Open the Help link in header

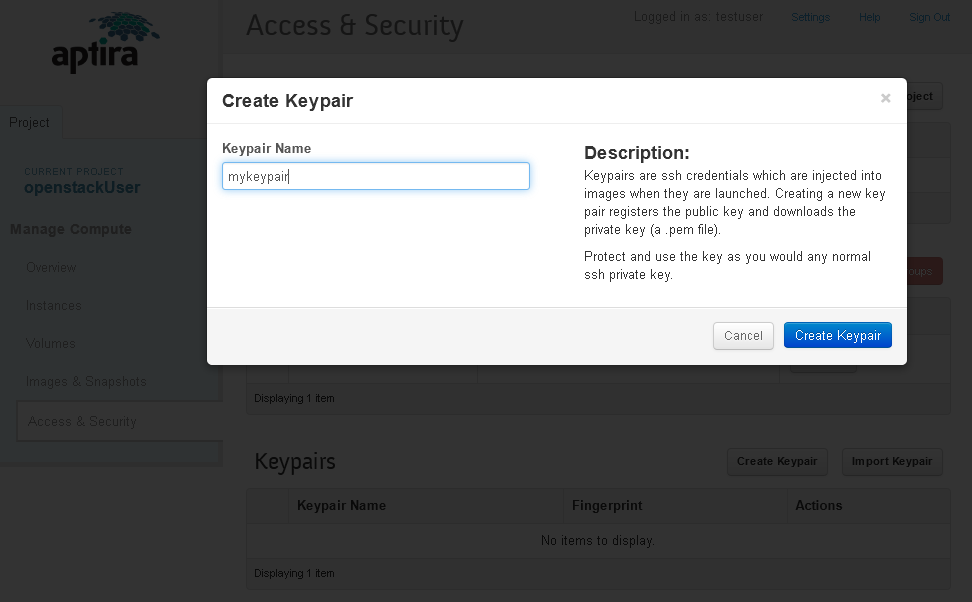point(869,17)
